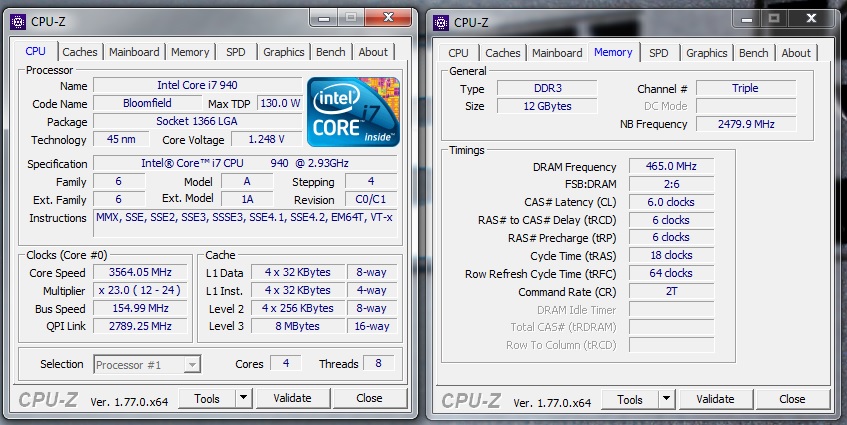This screenshot has height=425, width=847.
Task: Select the SPD tab in left window
Action: (x=236, y=52)
